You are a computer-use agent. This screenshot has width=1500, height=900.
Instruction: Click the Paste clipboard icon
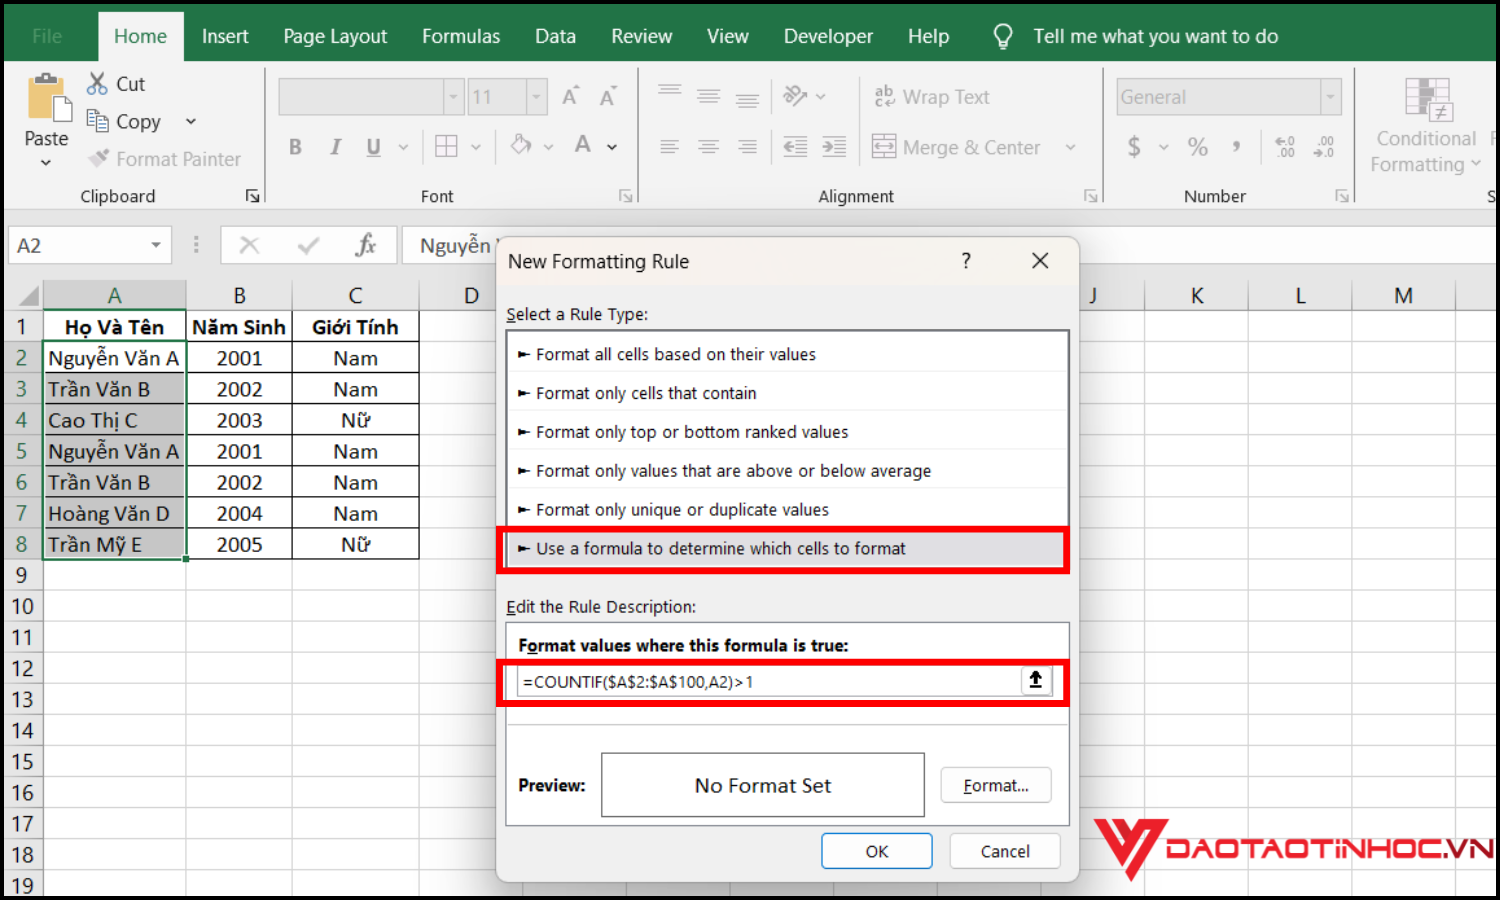[x=47, y=100]
